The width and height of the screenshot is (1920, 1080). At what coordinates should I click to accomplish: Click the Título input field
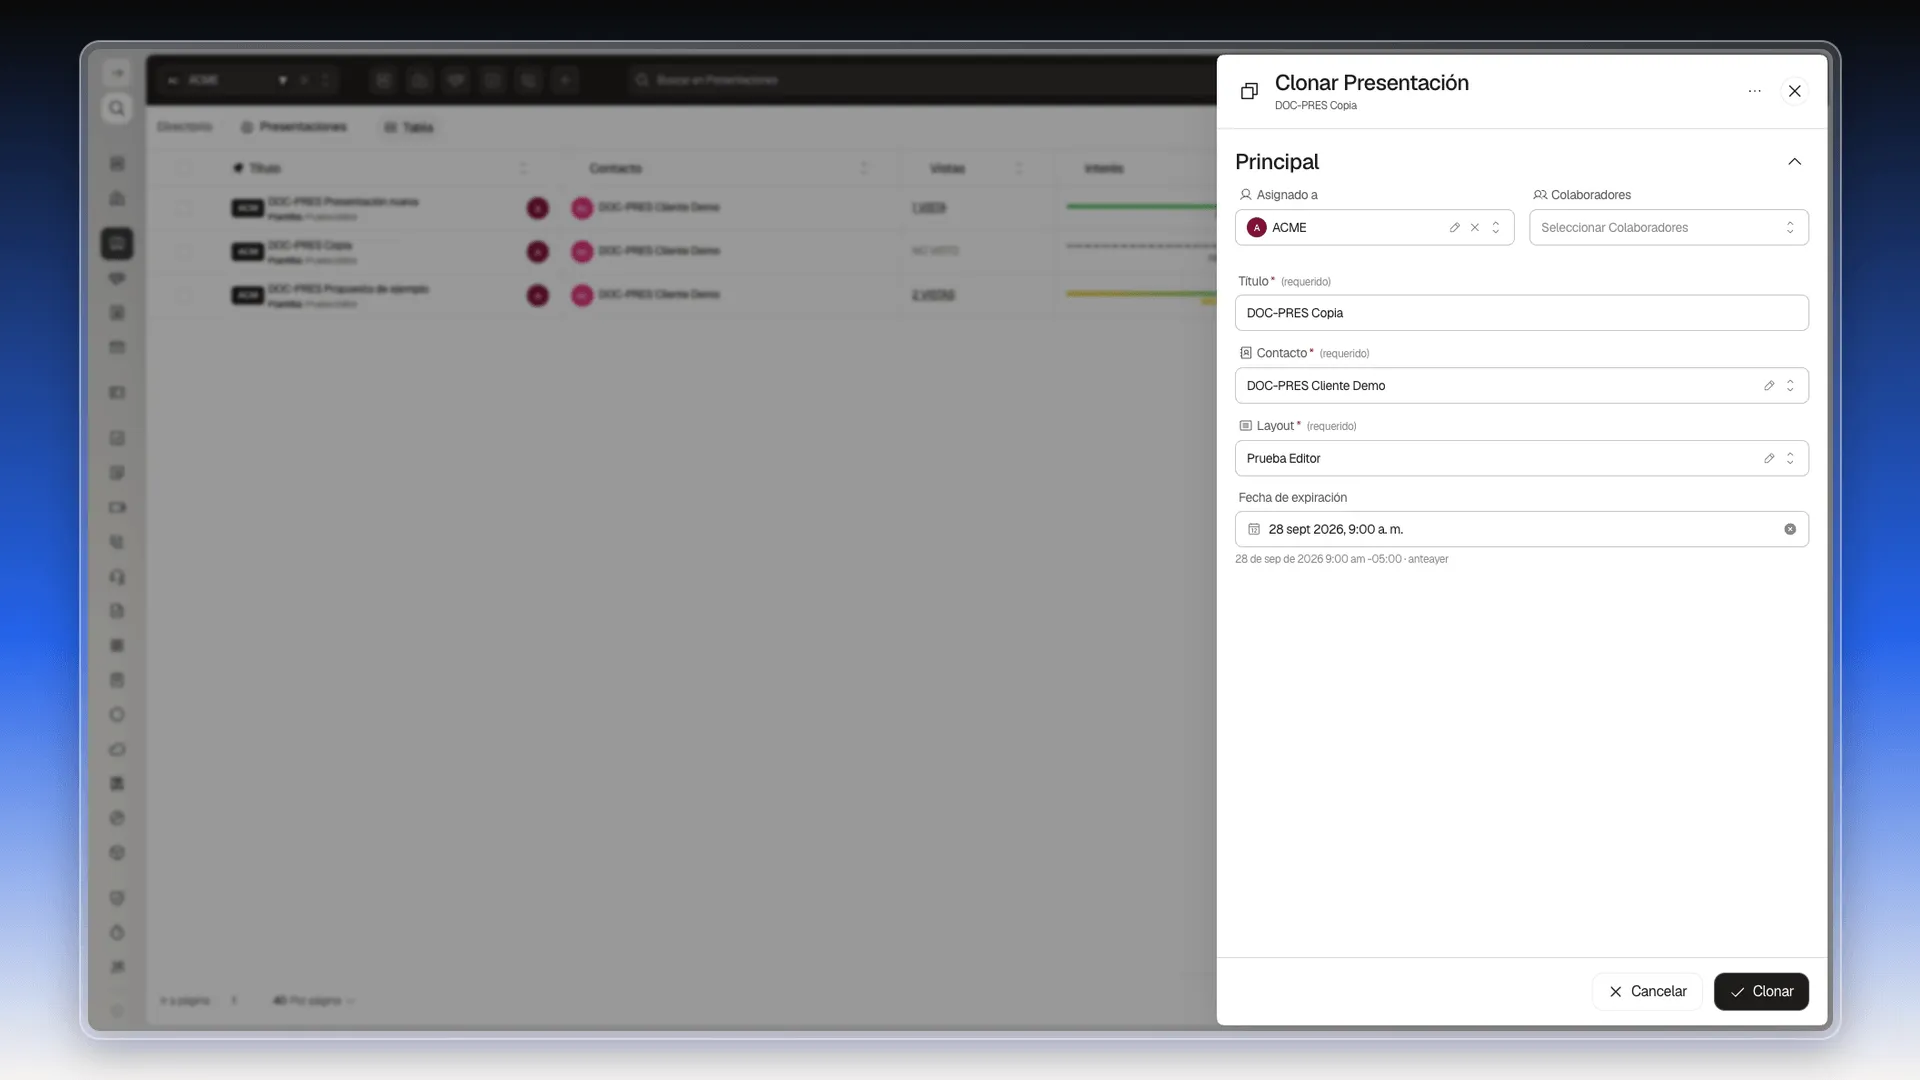click(1521, 313)
